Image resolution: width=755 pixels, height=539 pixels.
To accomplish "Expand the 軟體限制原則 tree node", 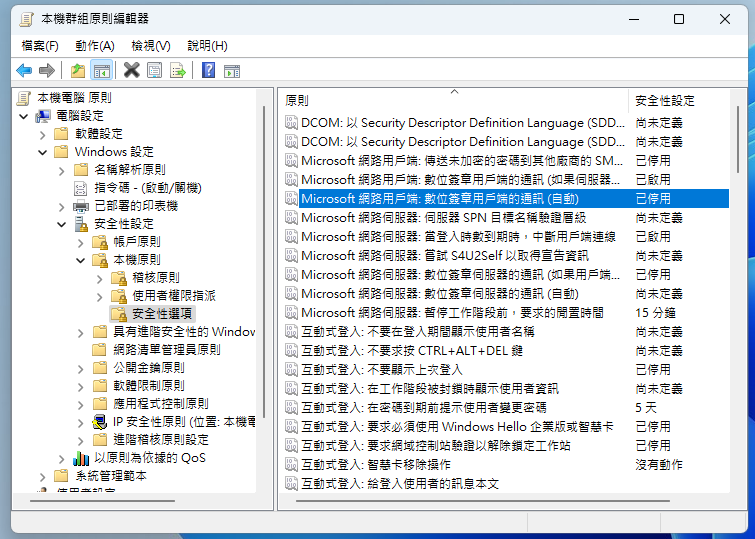I will 80,387.
